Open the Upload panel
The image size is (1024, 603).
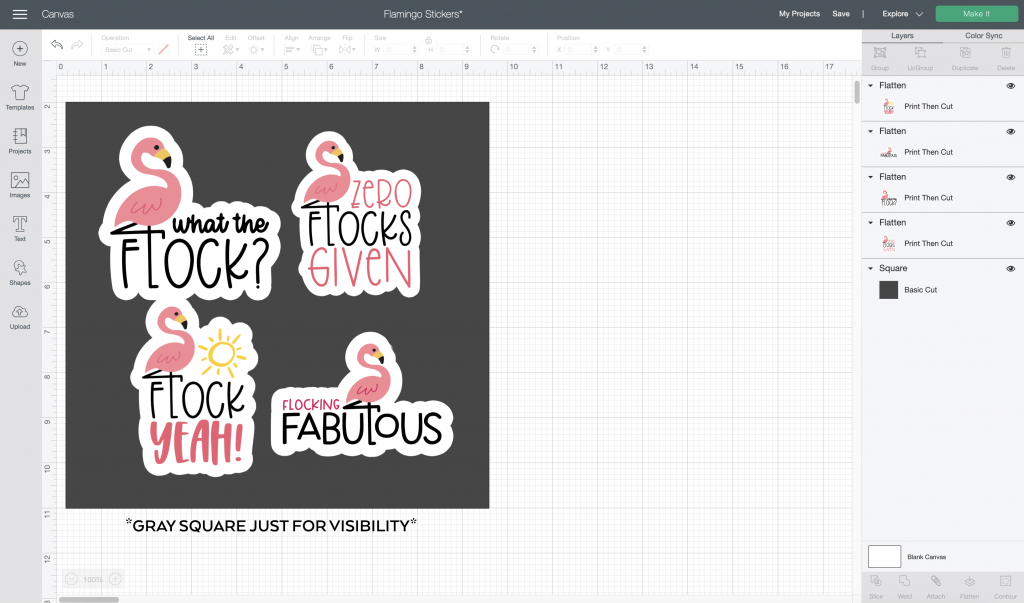point(20,316)
